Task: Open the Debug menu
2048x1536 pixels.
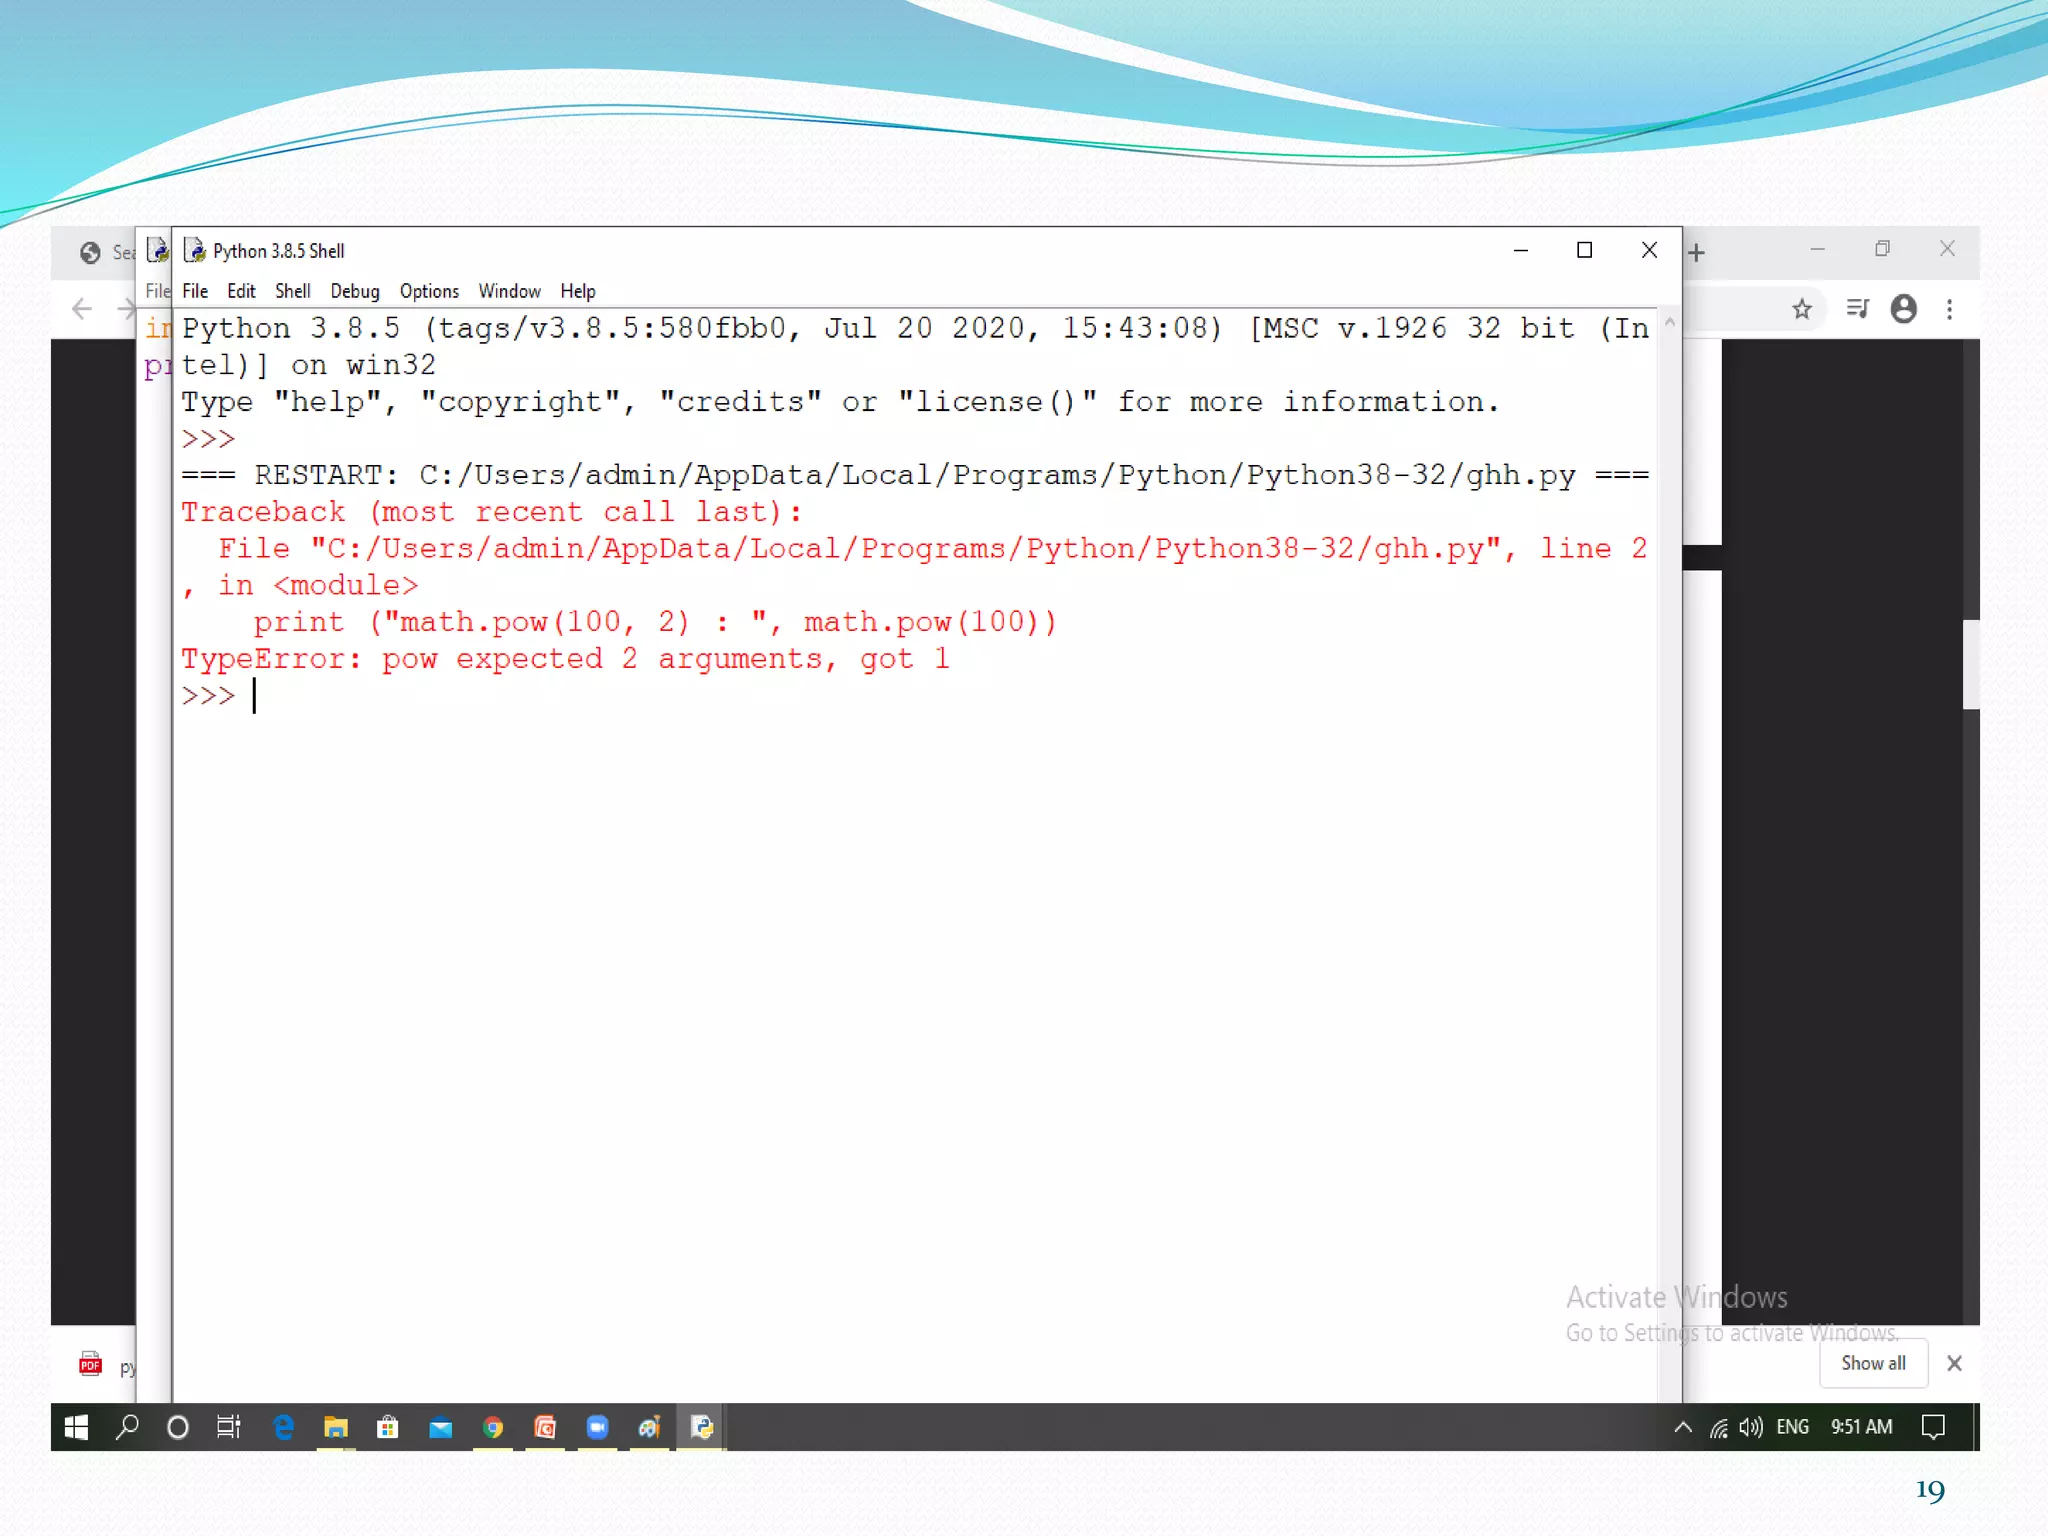Action: [355, 291]
